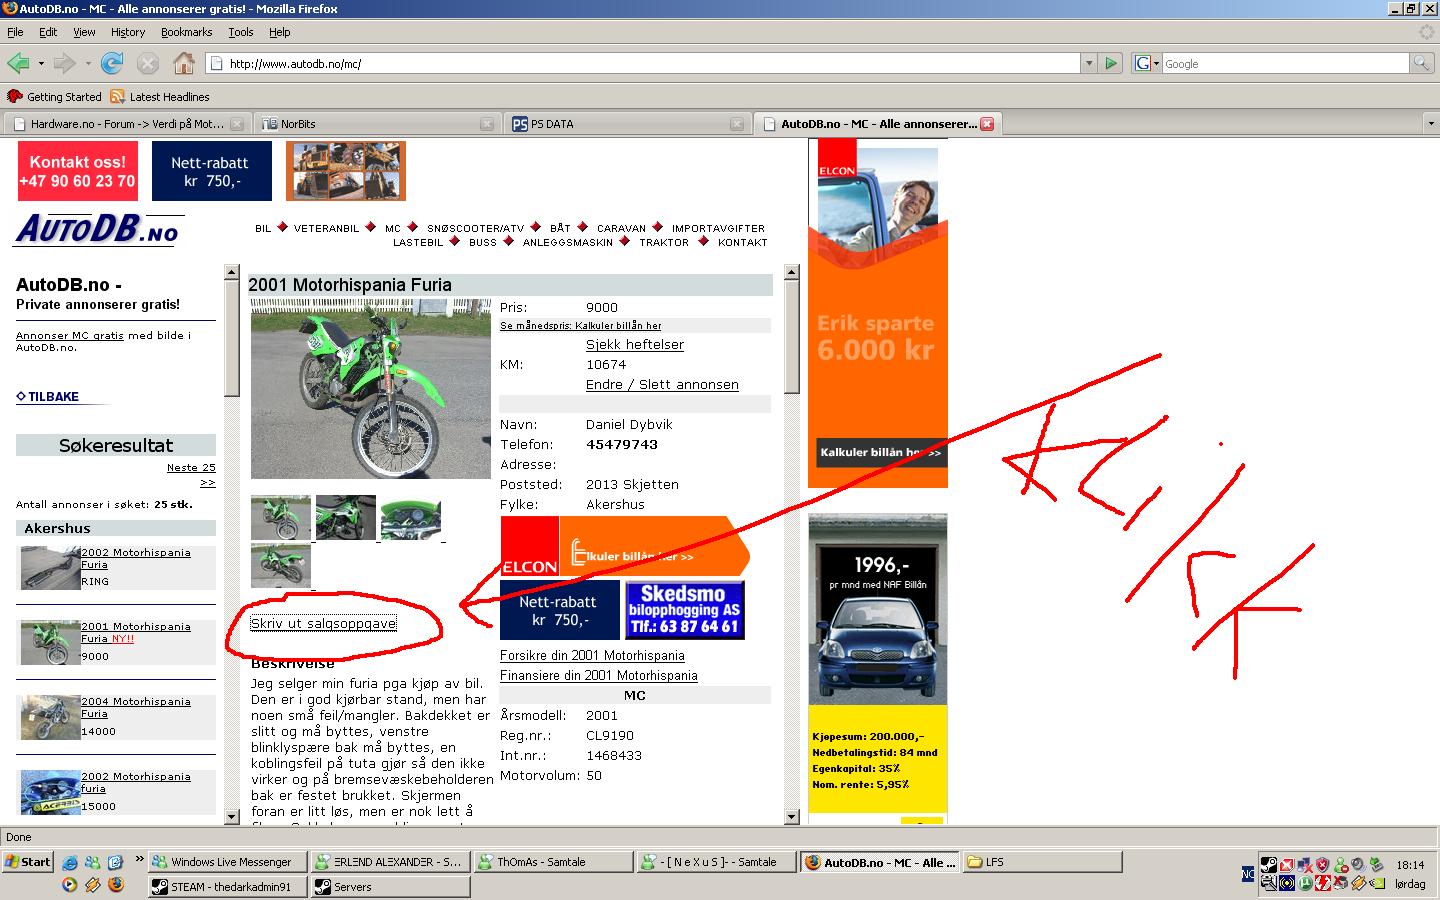Screen dimensions: 1440x900
Task: Switch to Hardware.no Forum tab
Action: point(126,124)
